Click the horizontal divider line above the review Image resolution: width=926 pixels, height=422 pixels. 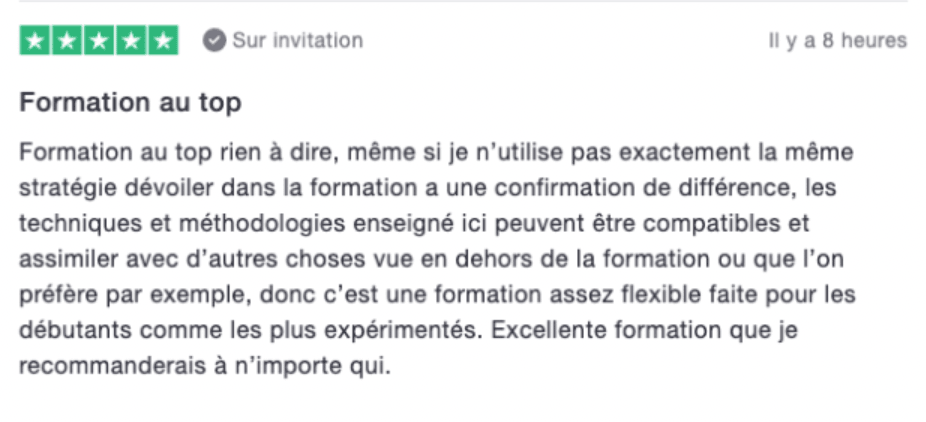(463, 1)
